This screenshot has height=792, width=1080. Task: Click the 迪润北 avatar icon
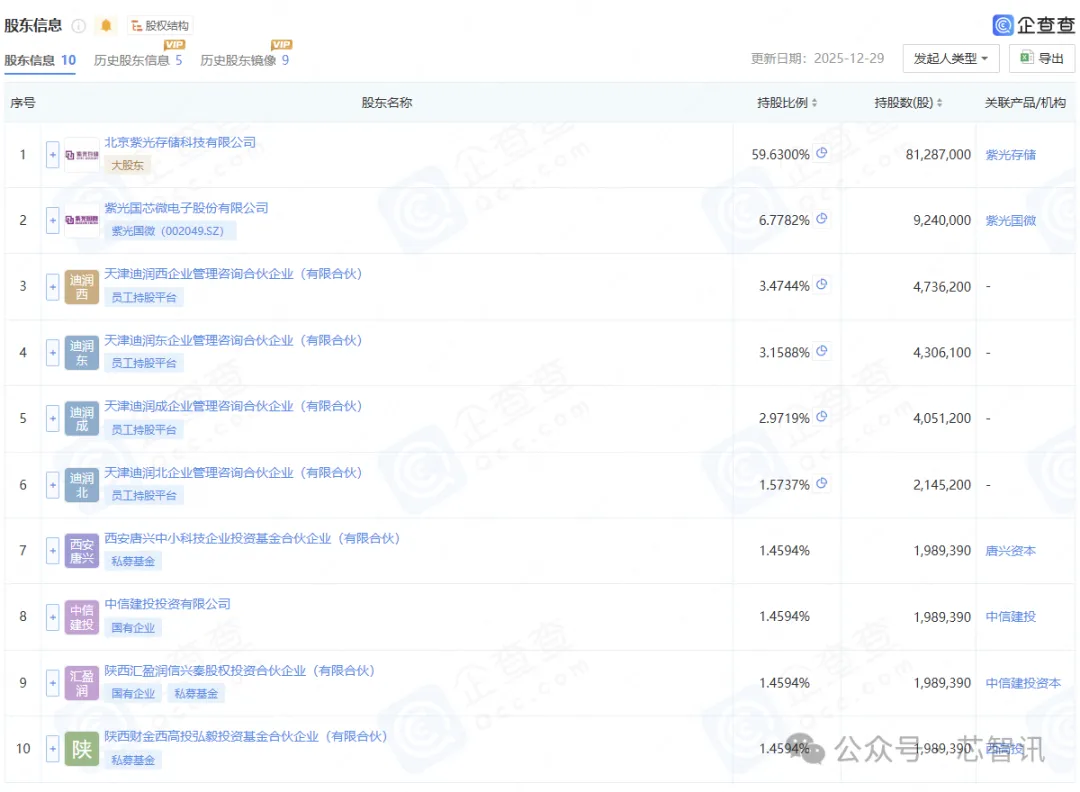click(82, 485)
